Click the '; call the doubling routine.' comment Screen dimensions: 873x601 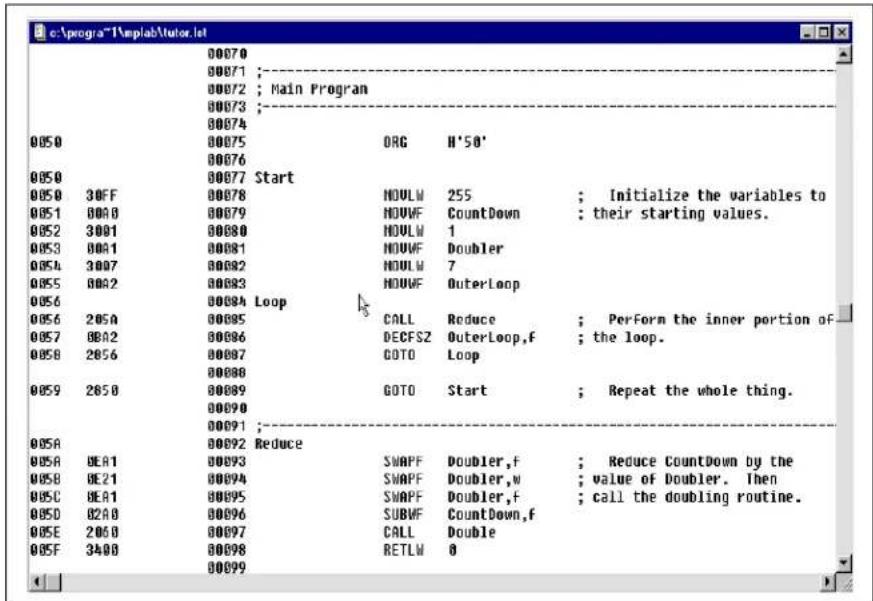click(x=689, y=497)
